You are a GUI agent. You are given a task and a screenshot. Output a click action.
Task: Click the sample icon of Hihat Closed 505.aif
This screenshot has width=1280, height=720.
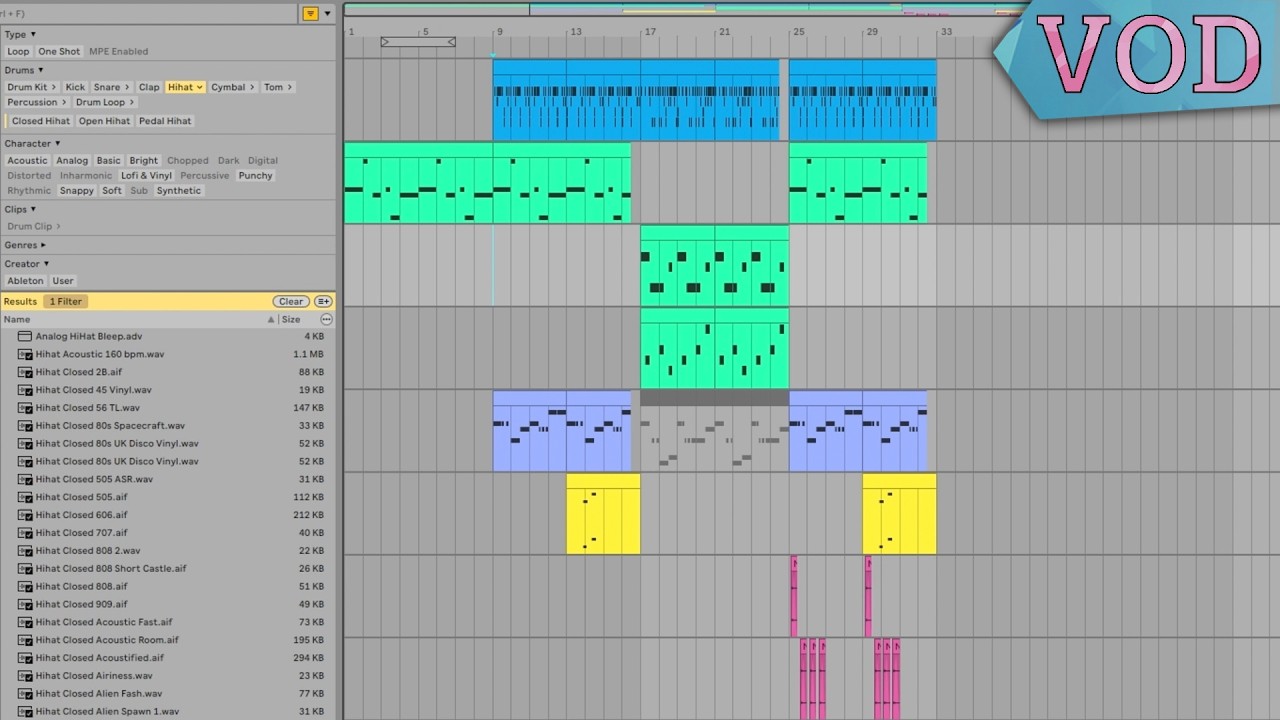(x=25, y=497)
